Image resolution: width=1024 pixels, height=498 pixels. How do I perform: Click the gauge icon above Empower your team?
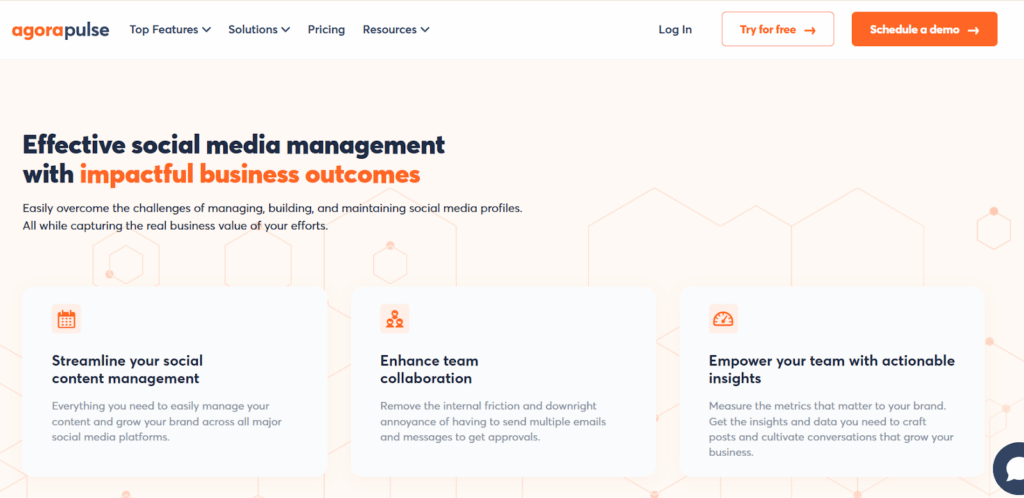[723, 319]
